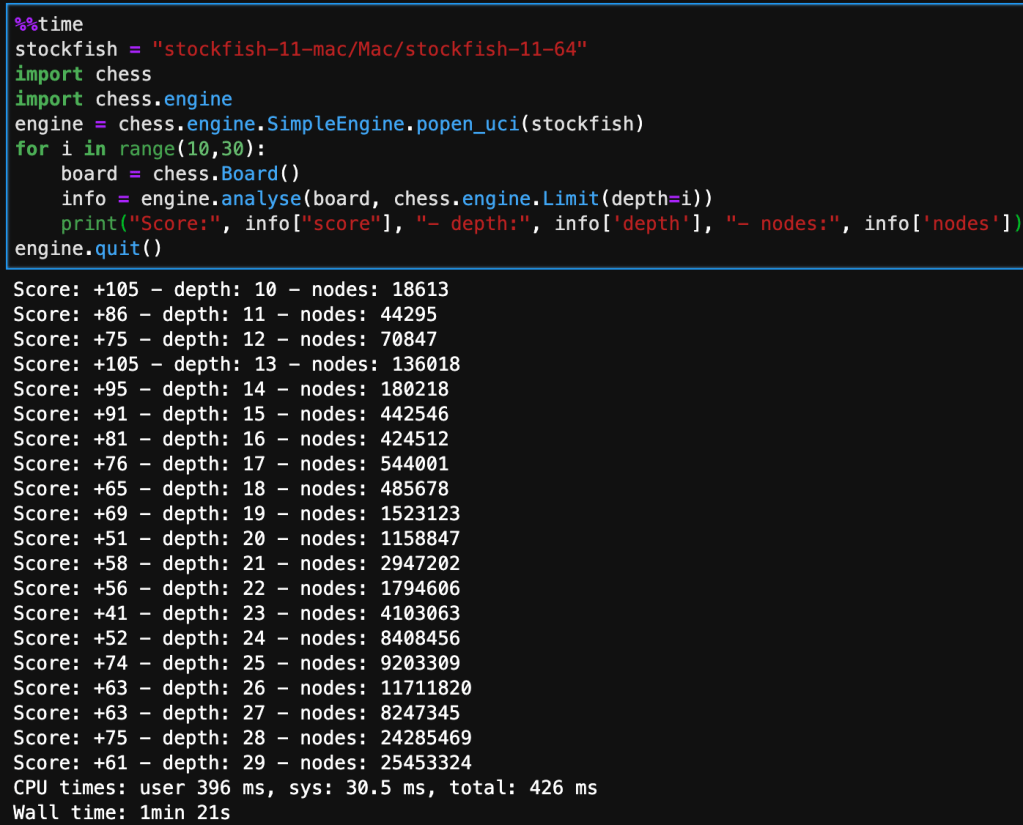Click the CPU times output line
Screen dimensions: 1023x825
(305, 788)
